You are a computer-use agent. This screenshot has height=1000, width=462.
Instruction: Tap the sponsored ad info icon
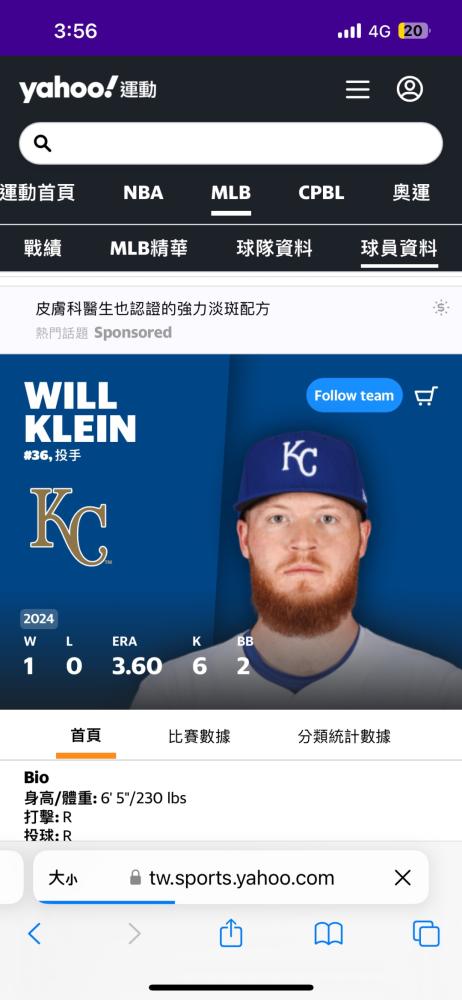click(x=441, y=308)
